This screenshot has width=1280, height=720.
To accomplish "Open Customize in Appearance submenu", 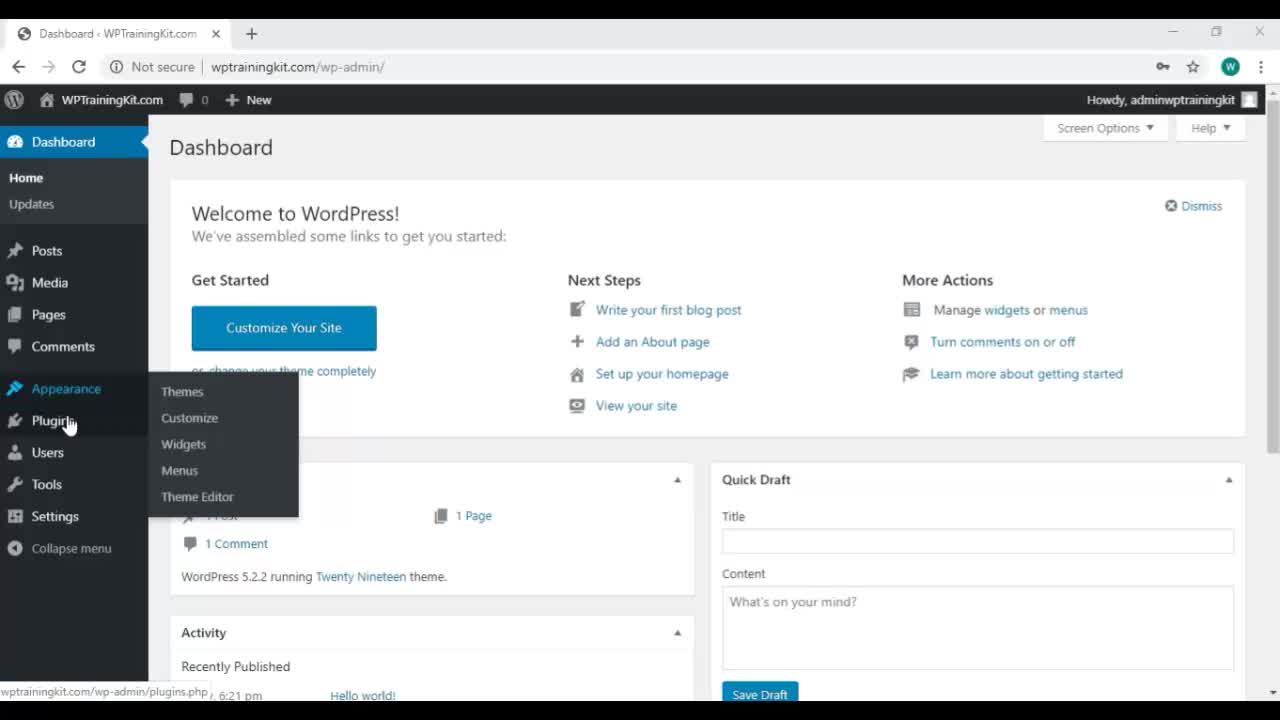I will click(x=189, y=418).
